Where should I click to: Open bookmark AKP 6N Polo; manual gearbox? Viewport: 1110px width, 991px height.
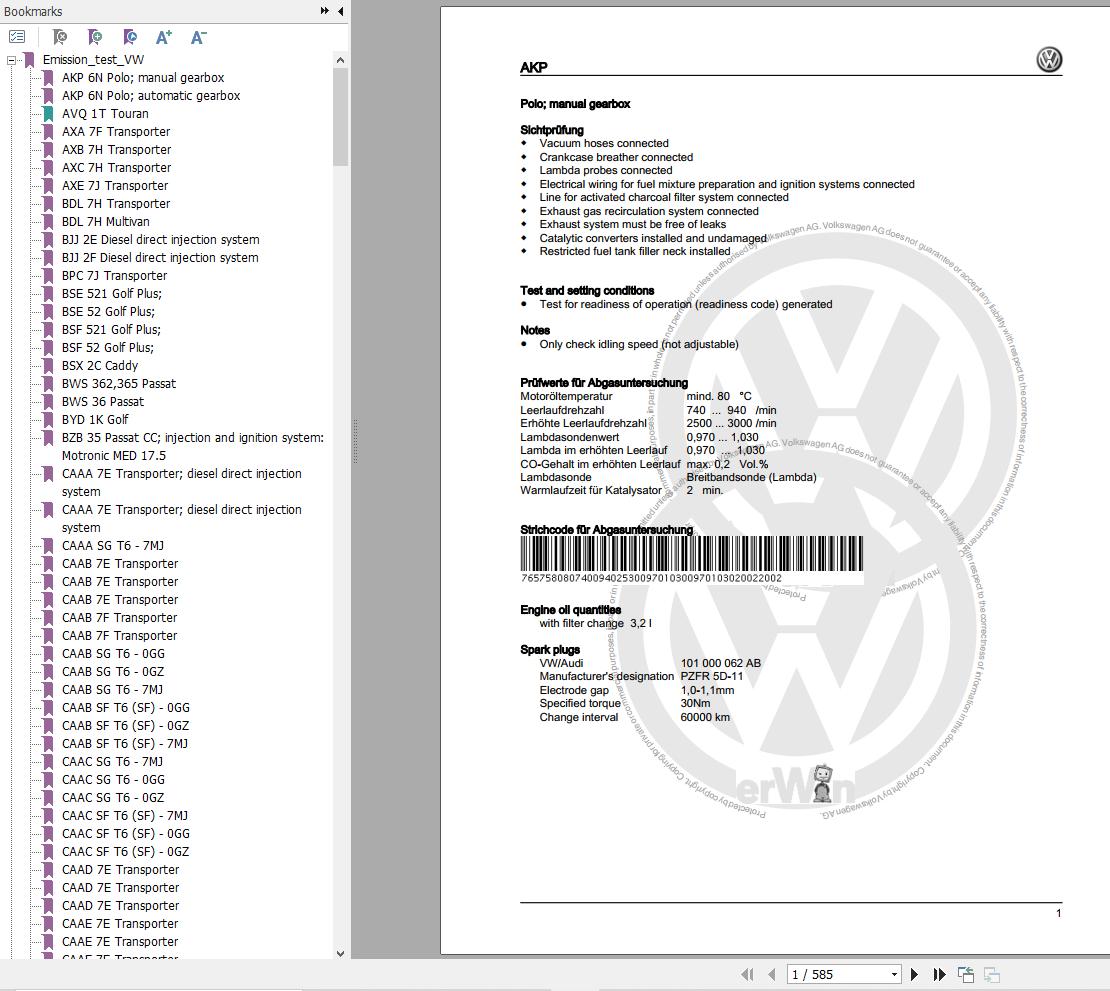(x=143, y=78)
